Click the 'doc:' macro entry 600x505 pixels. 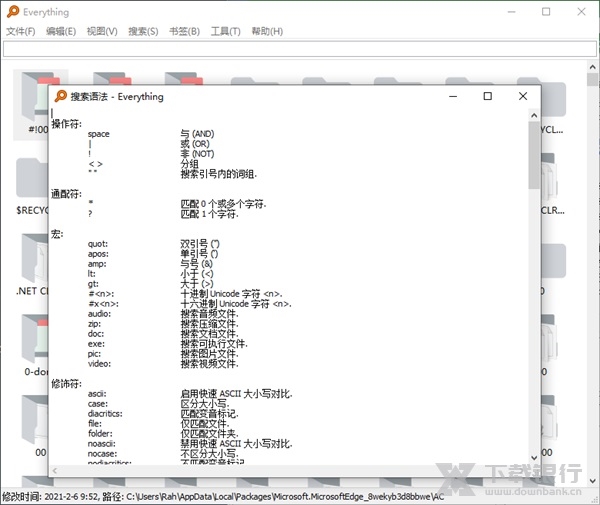coord(96,334)
